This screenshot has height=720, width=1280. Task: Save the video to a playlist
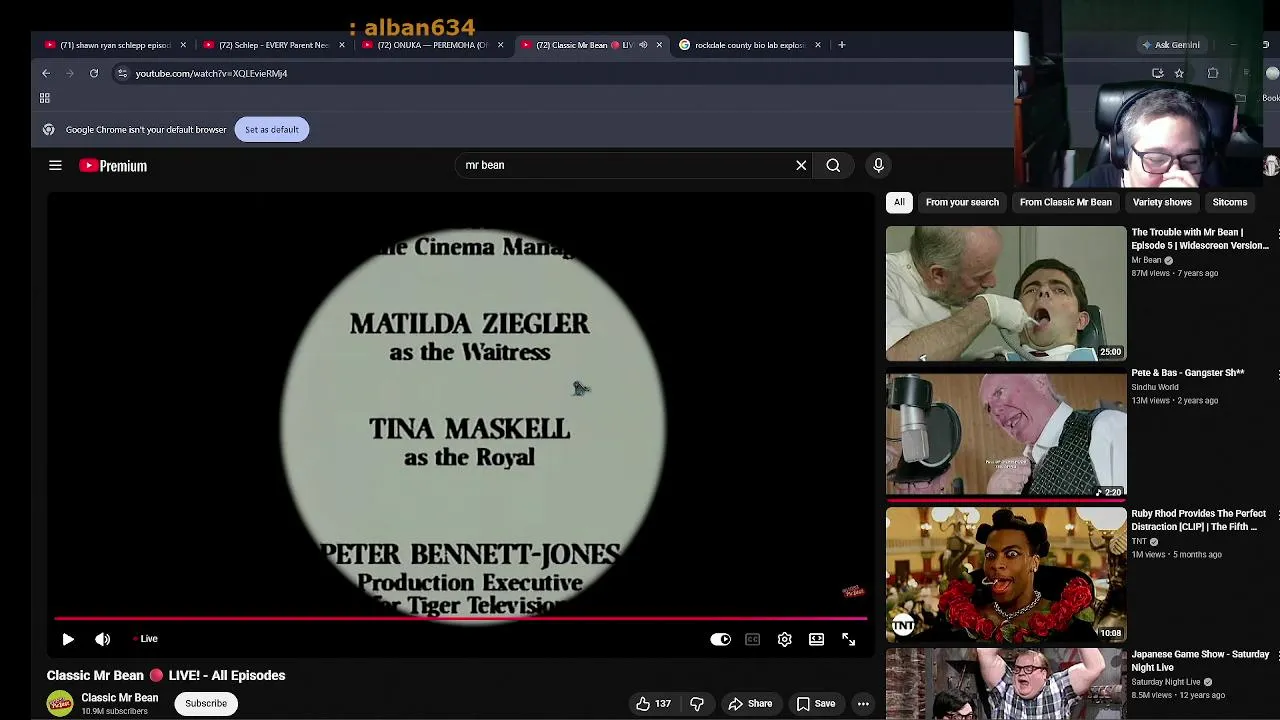[x=816, y=704]
